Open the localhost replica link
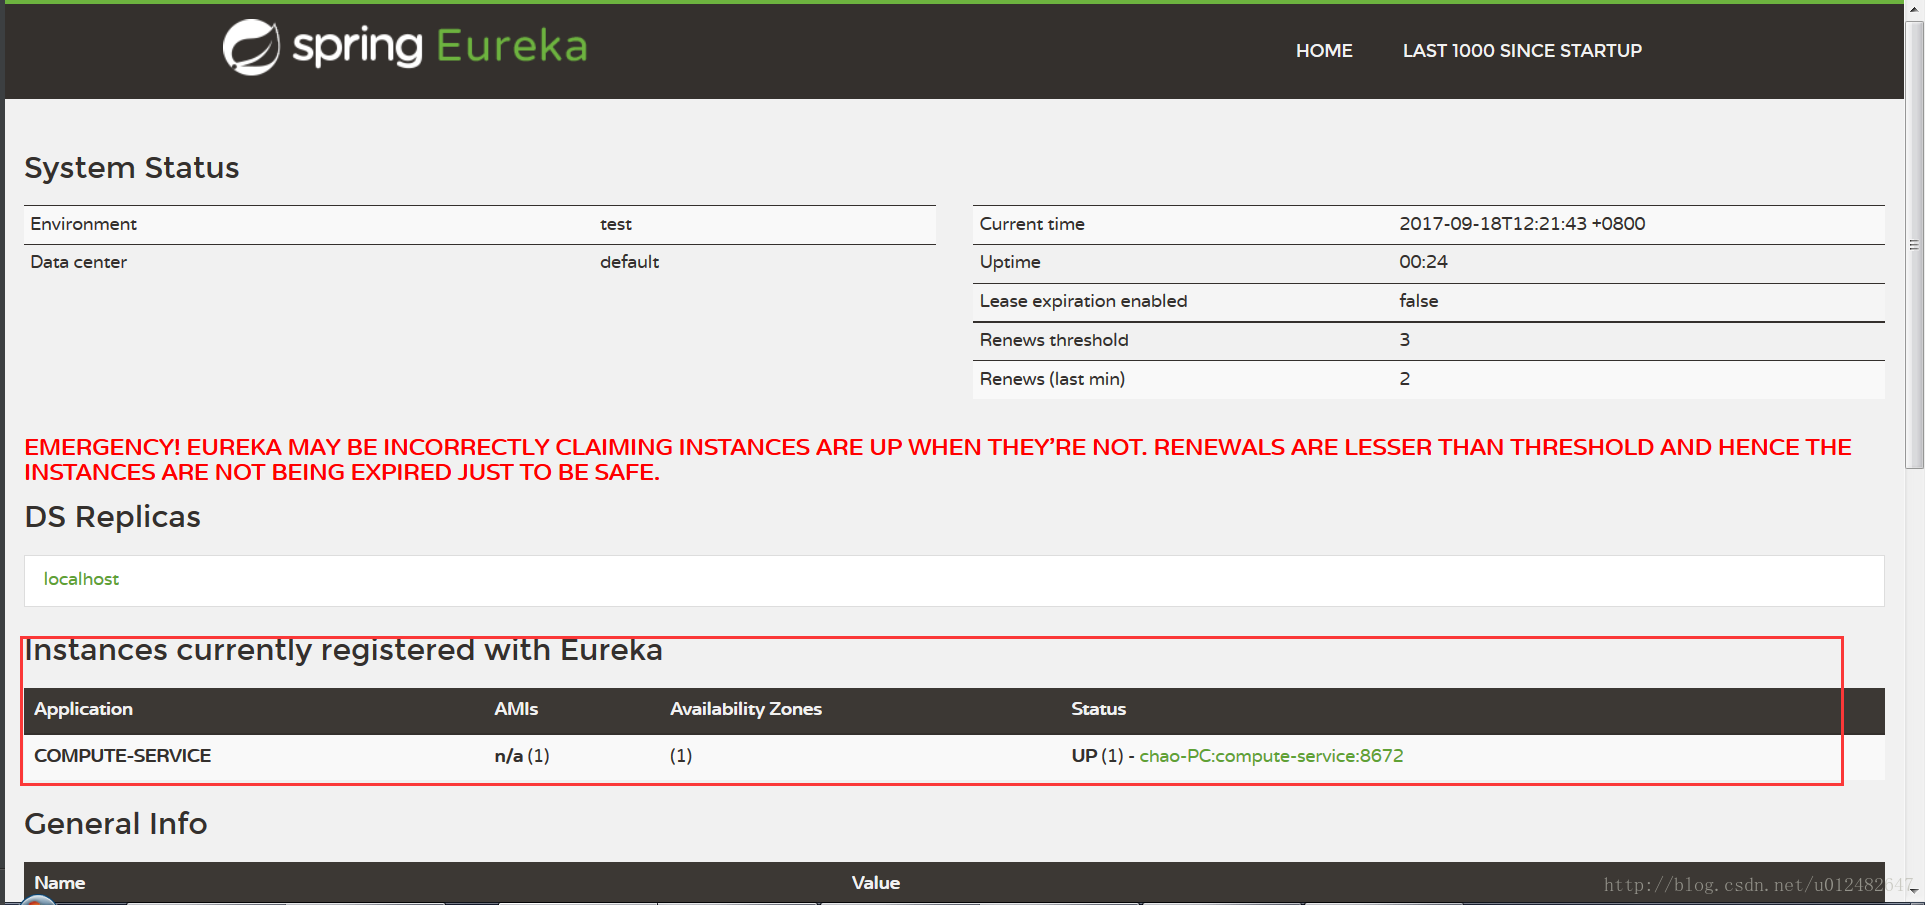Image resolution: width=1925 pixels, height=905 pixels. click(81, 579)
